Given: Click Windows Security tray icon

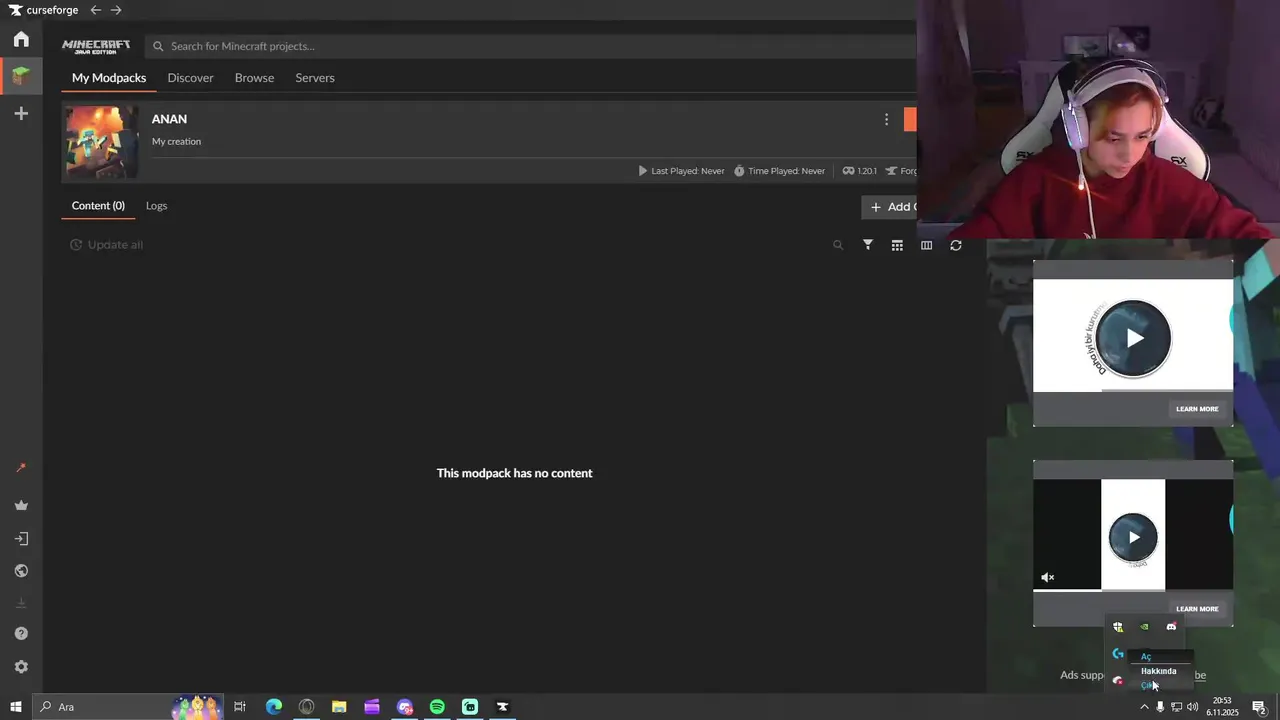Looking at the screenshot, I should 1118,628.
